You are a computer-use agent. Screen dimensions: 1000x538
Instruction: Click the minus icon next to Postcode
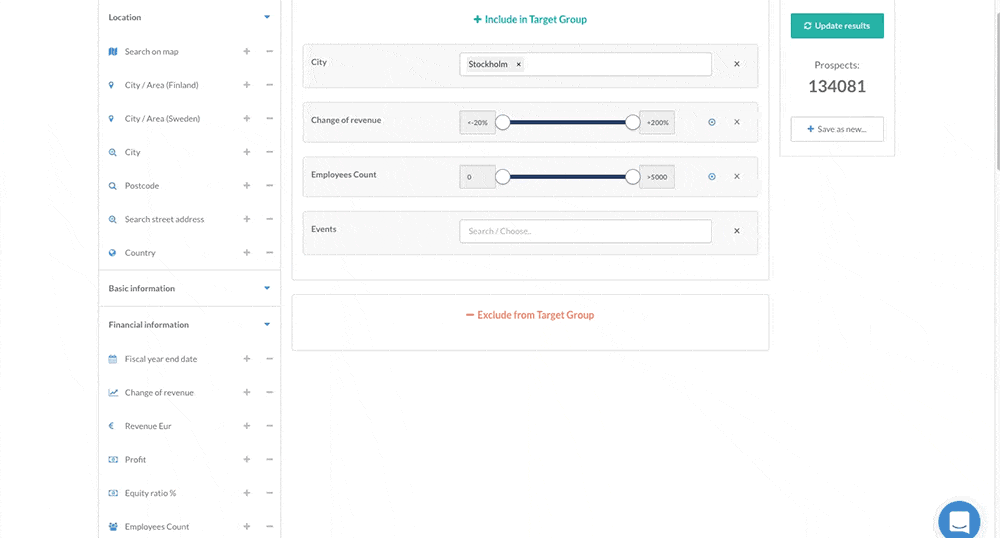270,186
